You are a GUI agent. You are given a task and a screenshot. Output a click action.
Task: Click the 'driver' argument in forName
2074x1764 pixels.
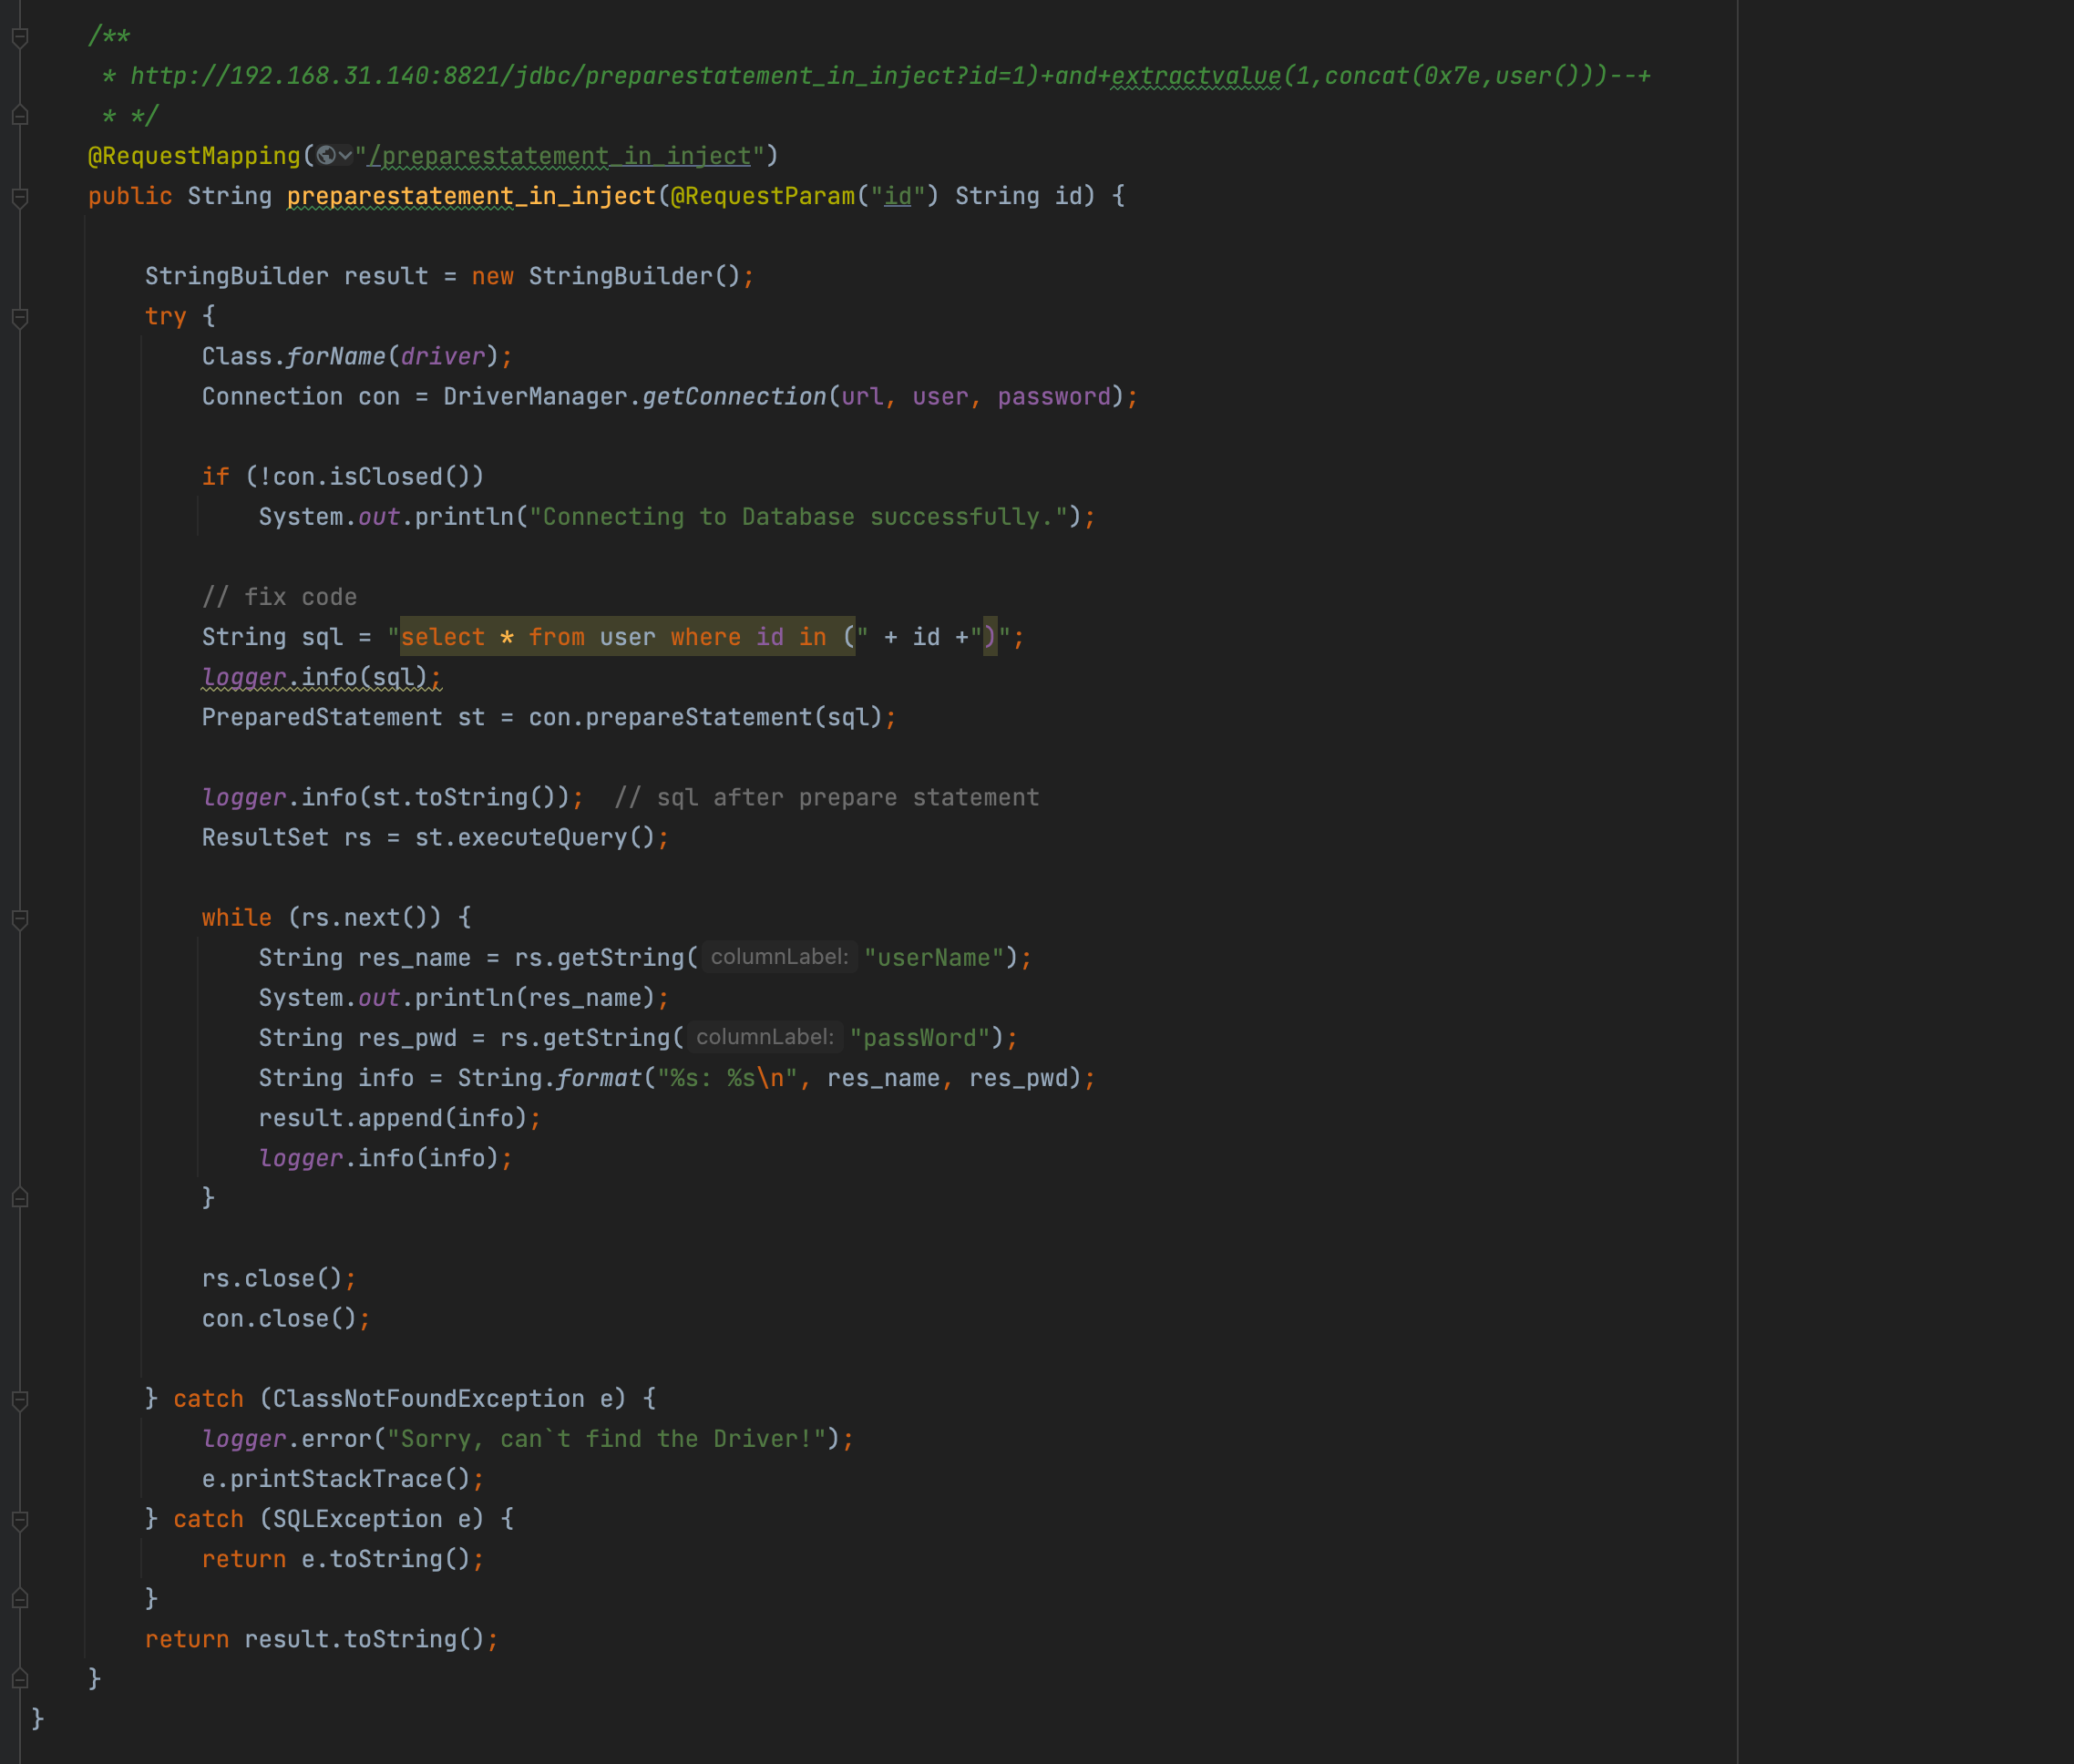[442, 357]
